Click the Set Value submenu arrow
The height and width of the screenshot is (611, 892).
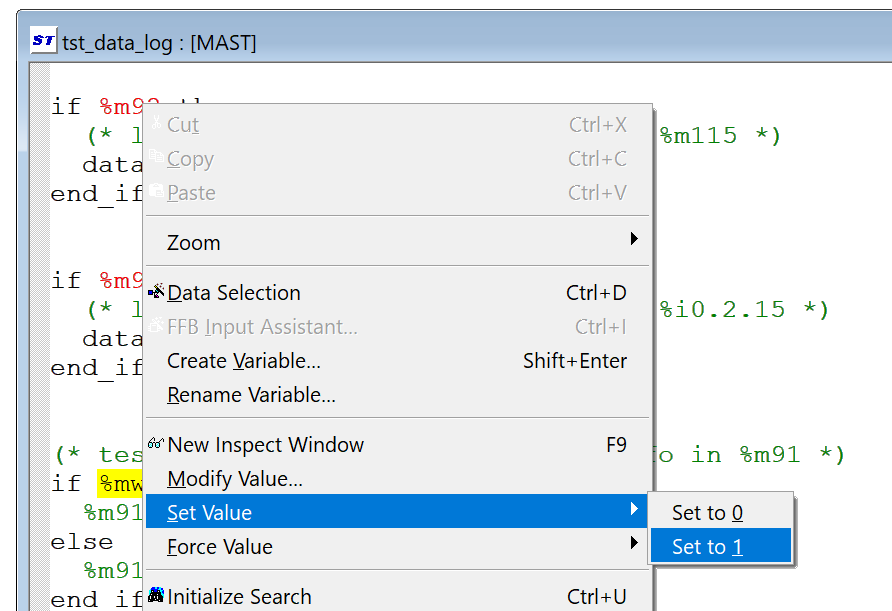[634, 510]
